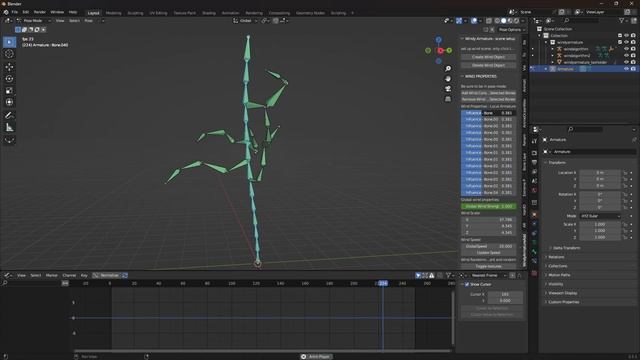Viewport: 640px width, 360px height.
Task: Select the Transform tool
Action: coord(9,102)
